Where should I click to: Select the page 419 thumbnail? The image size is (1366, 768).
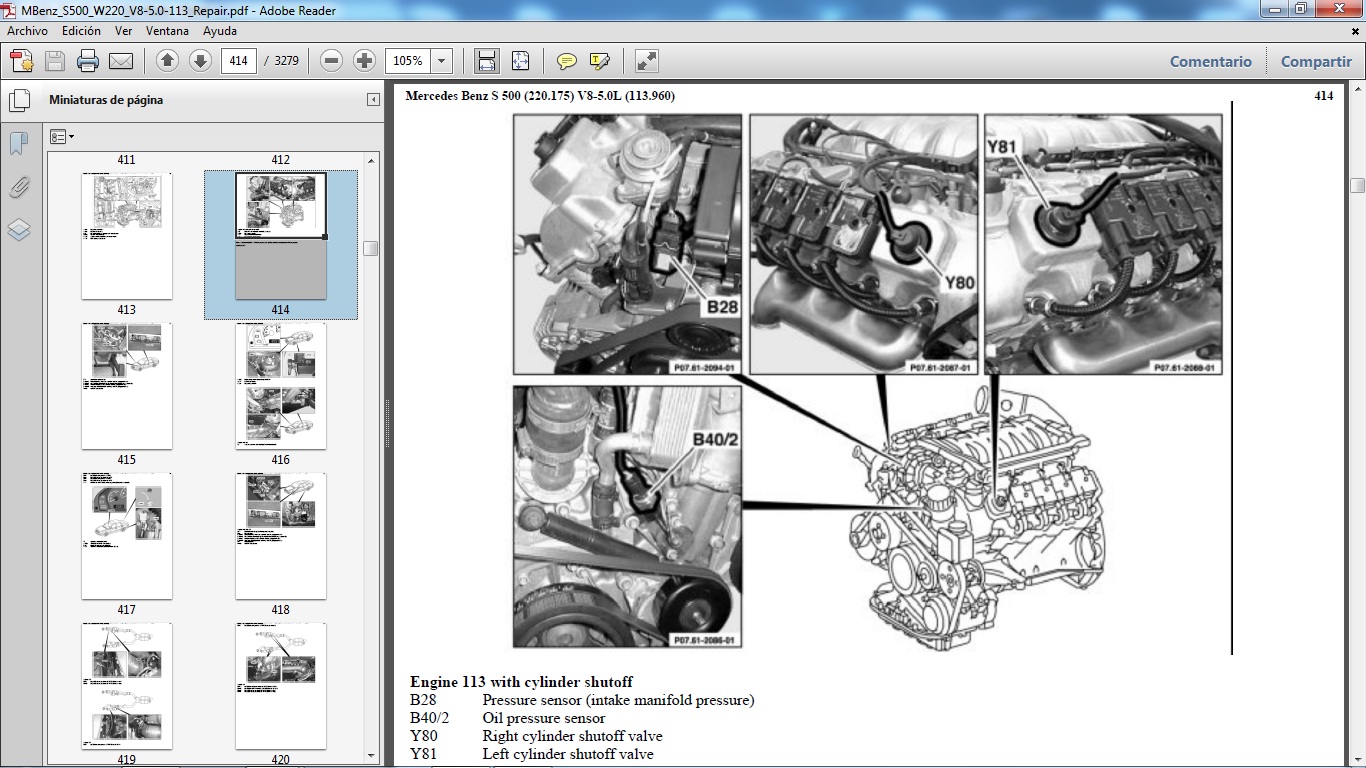click(126, 686)
